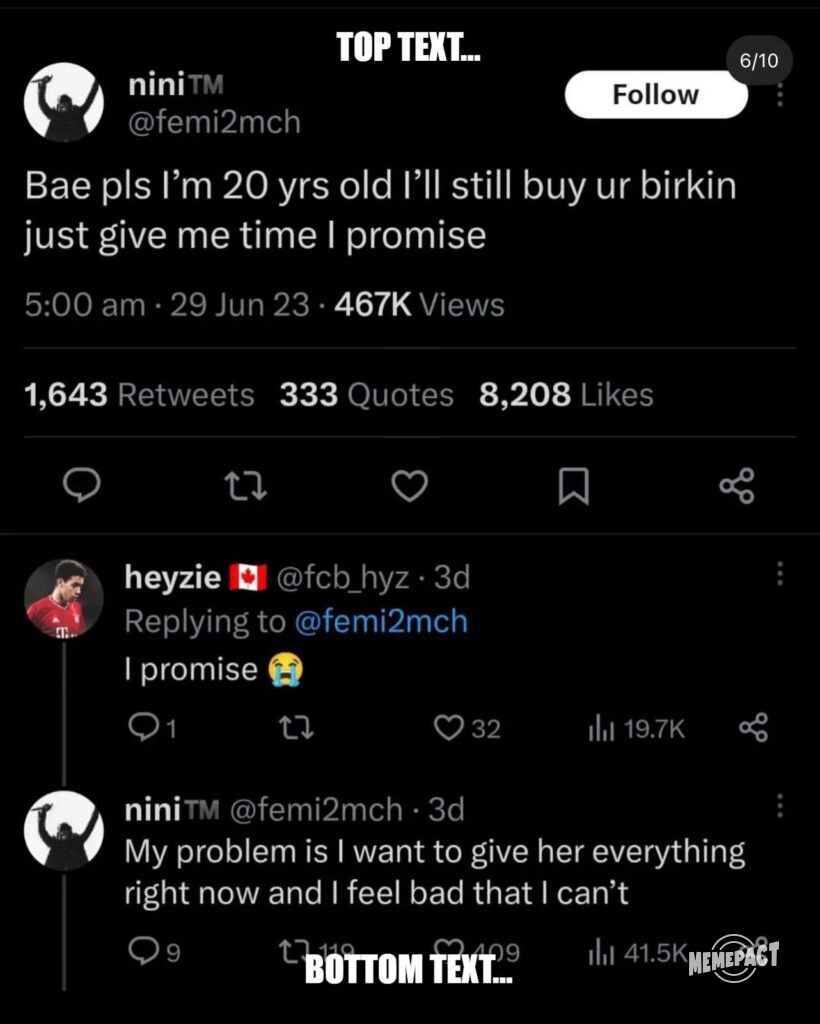View the 333 Quotes list
The width and height of the screenshot is (820, 1024).
pos(366,395)
